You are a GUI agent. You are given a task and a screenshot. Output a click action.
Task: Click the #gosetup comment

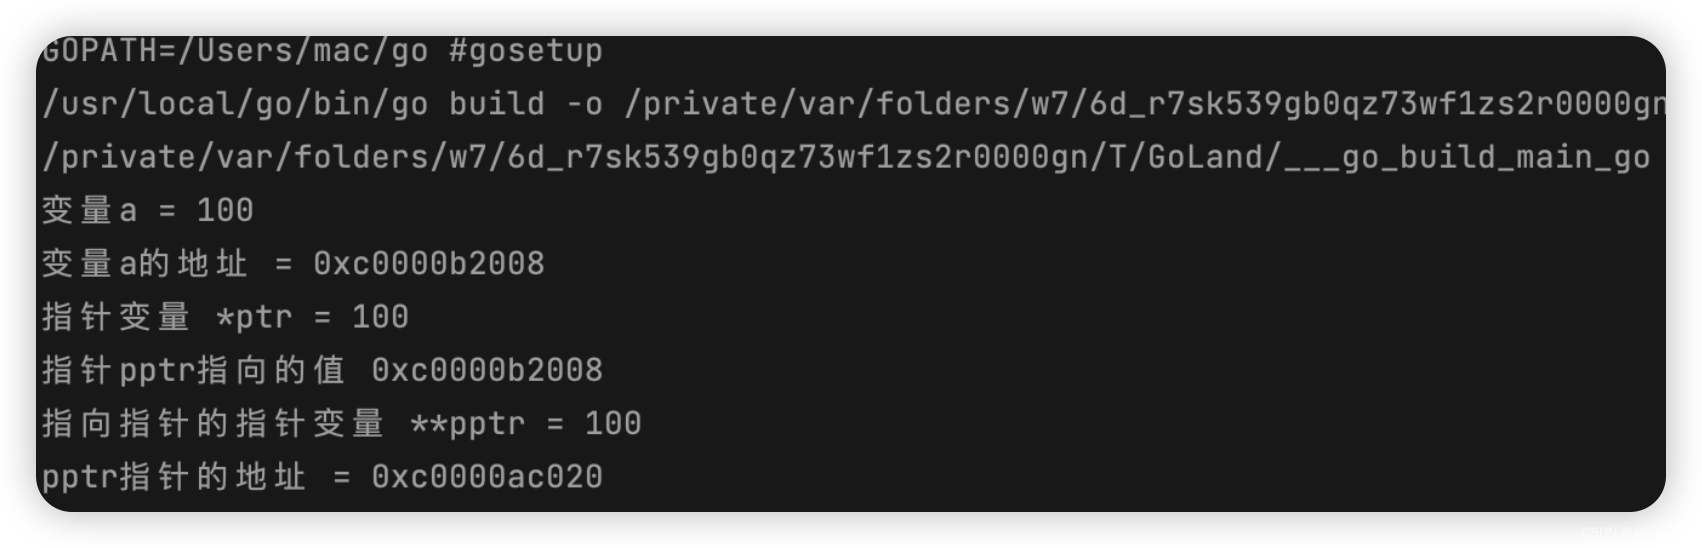point(526,51)
